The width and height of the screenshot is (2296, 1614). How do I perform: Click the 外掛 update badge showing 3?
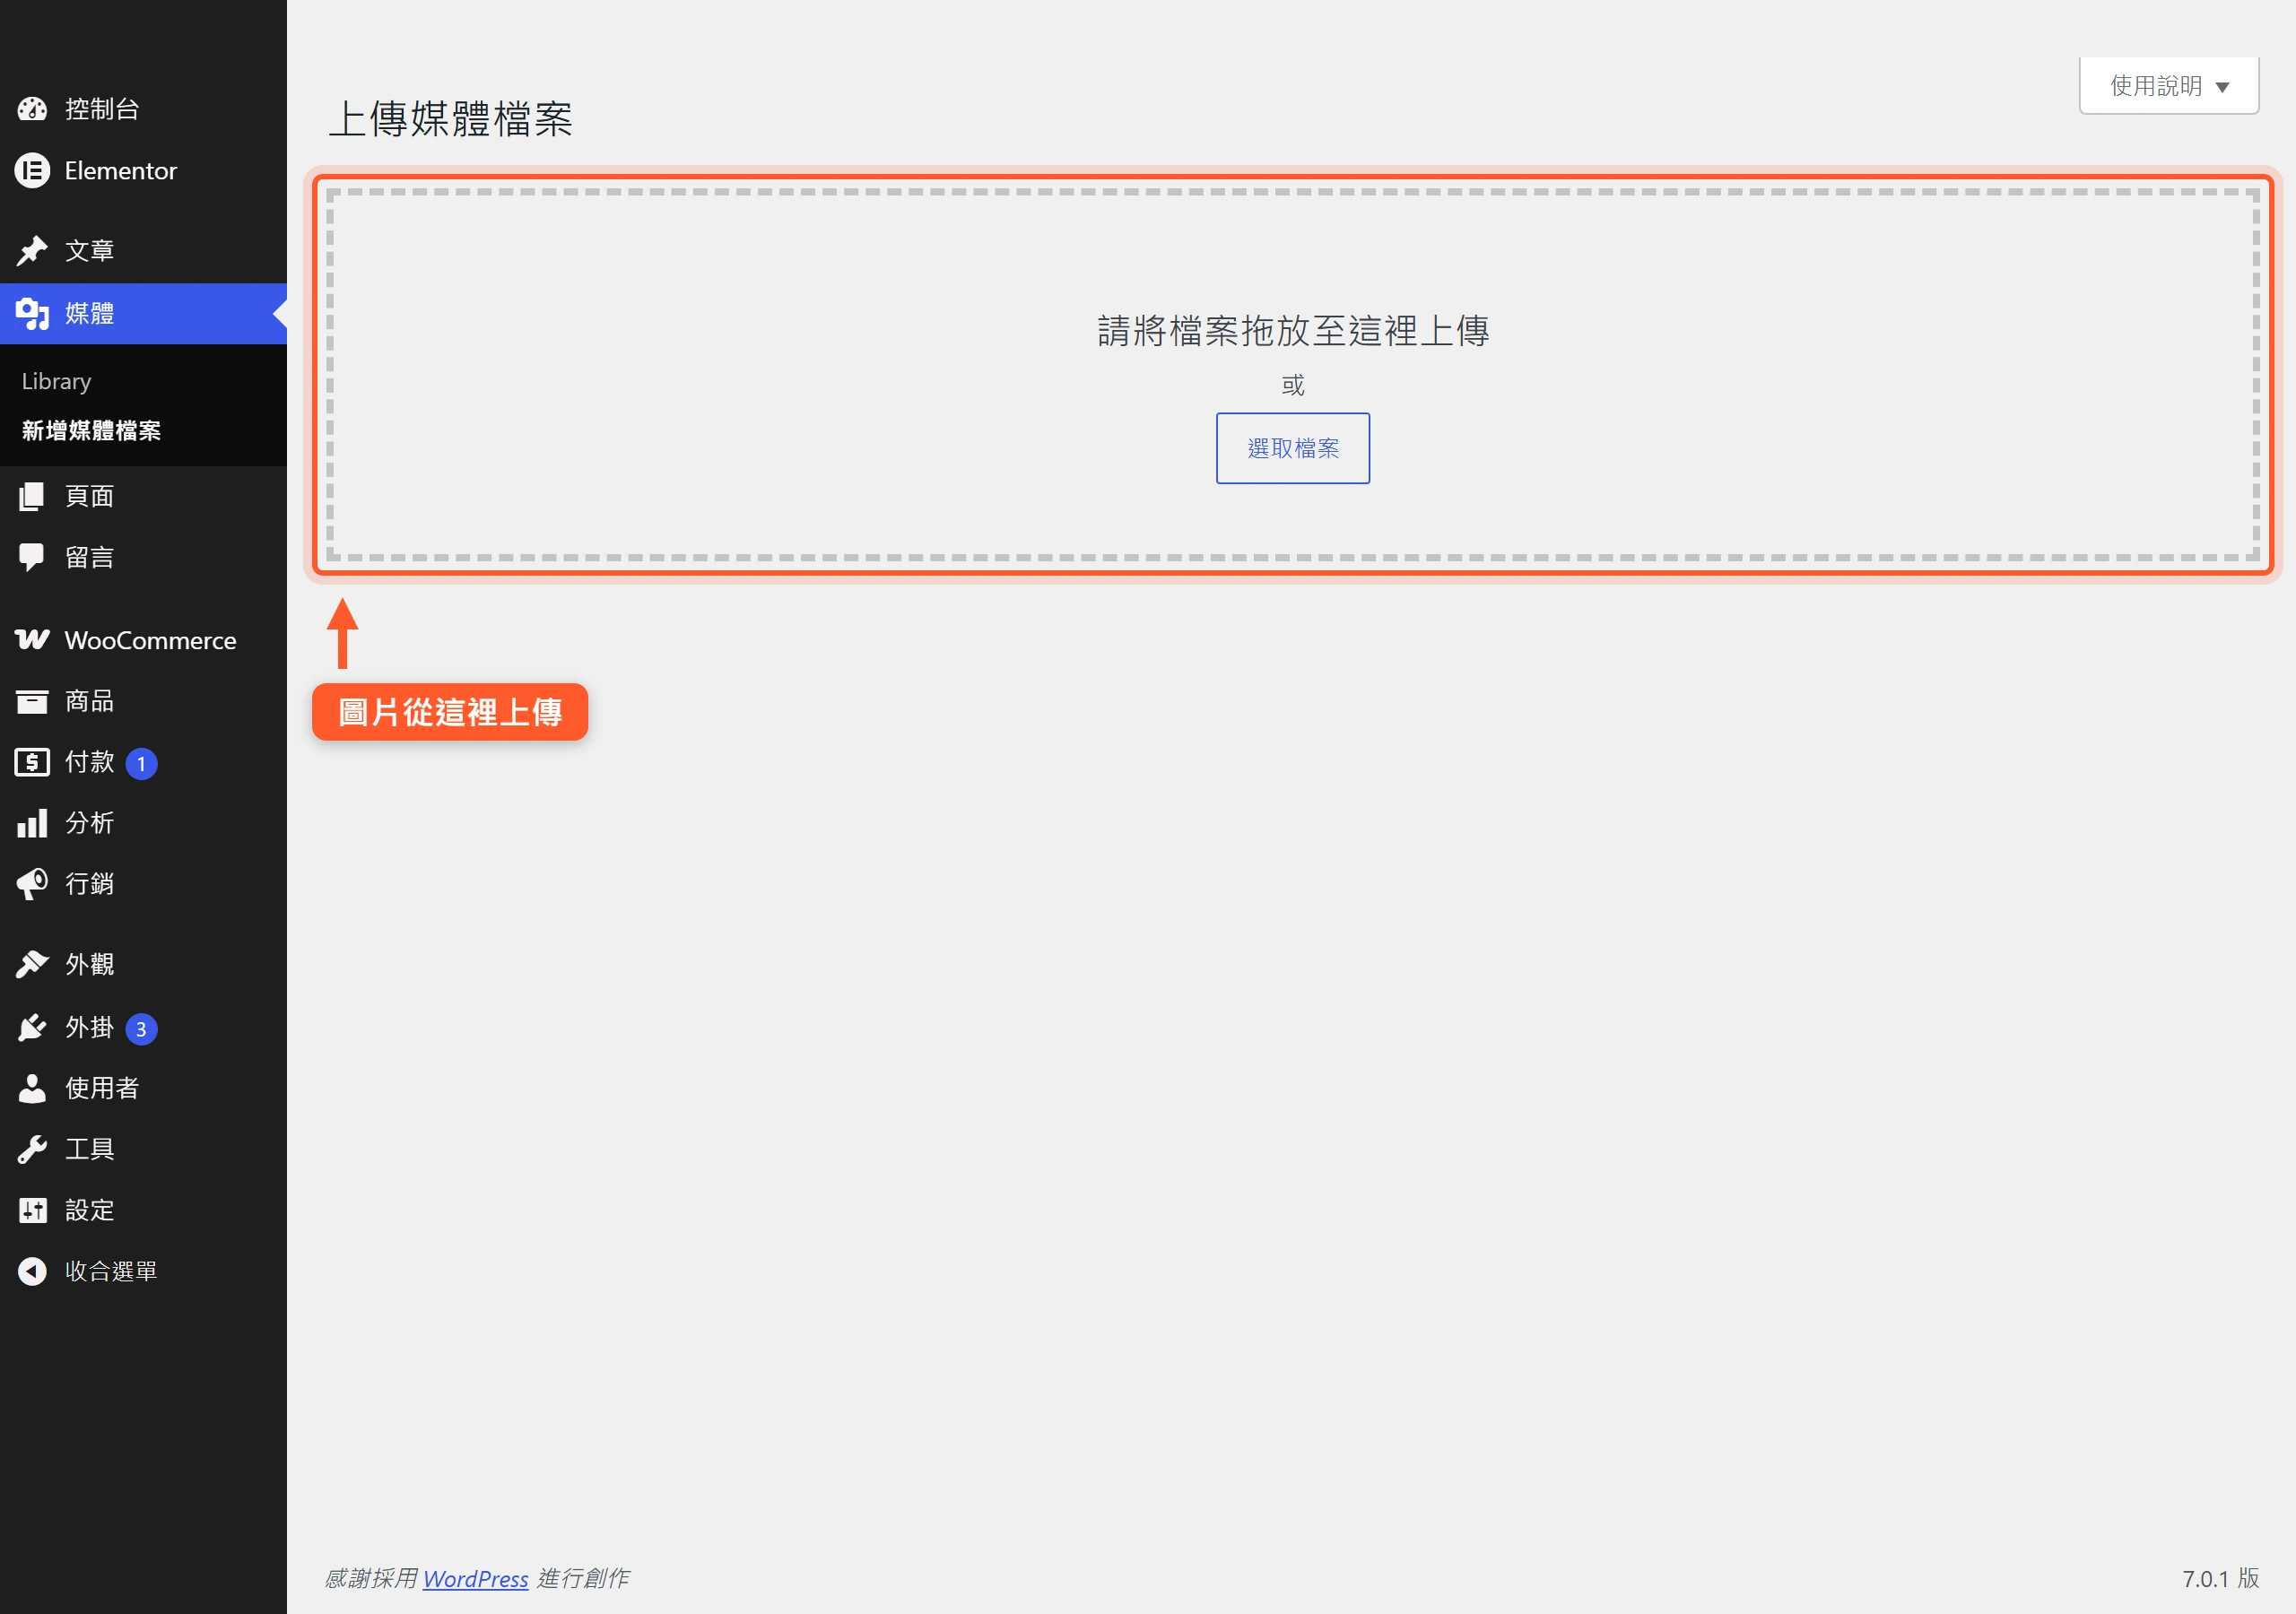click(141, 1029)
